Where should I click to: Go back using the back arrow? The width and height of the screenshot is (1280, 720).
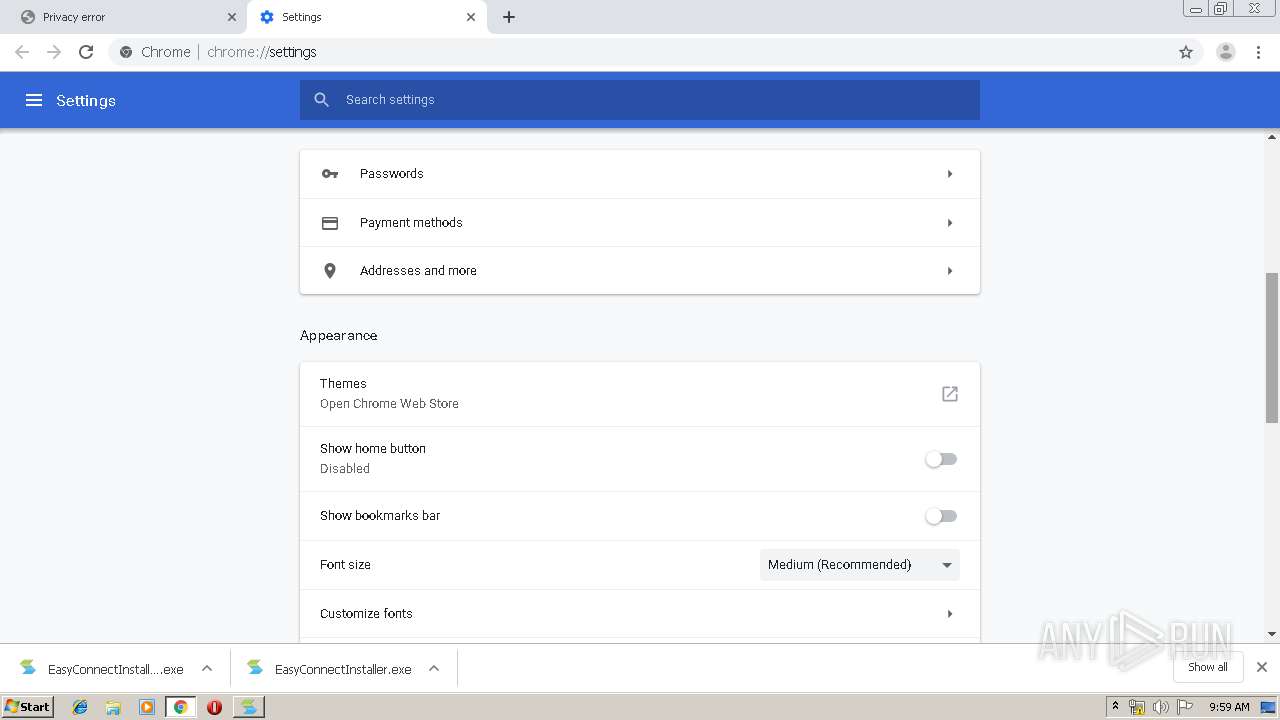point(22,52)
